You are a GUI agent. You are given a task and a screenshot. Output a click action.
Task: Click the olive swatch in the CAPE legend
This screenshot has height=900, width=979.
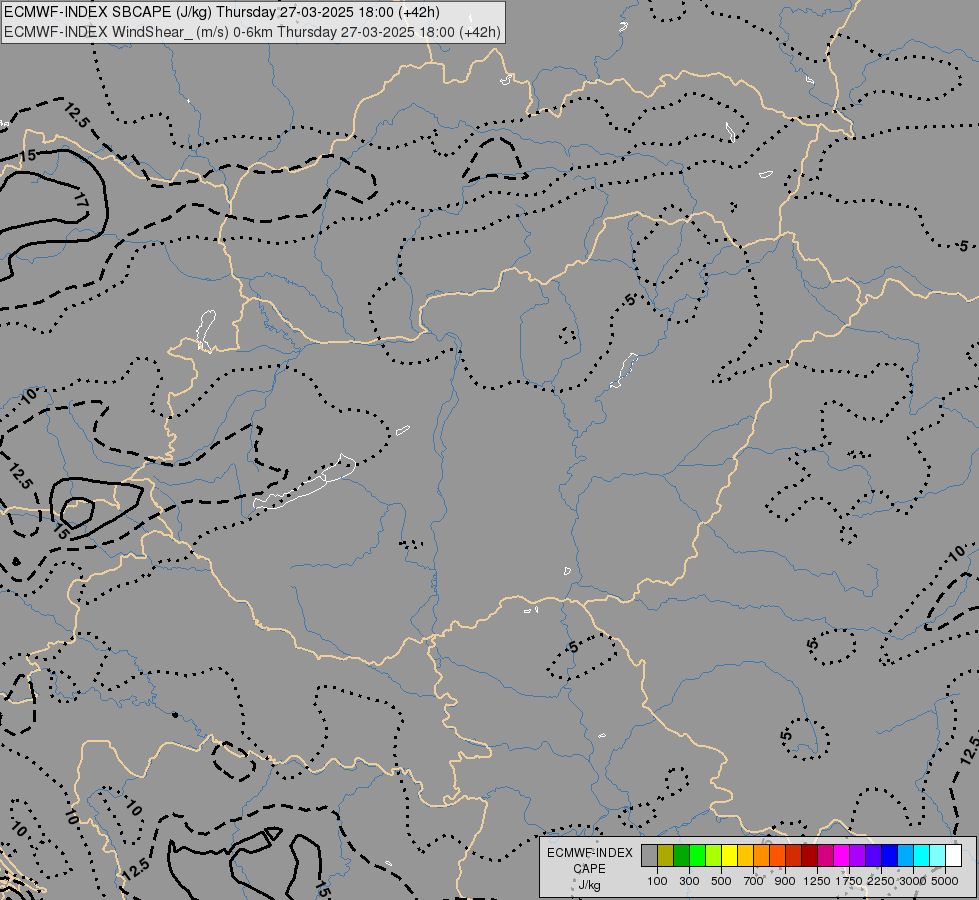click(666, 856)
